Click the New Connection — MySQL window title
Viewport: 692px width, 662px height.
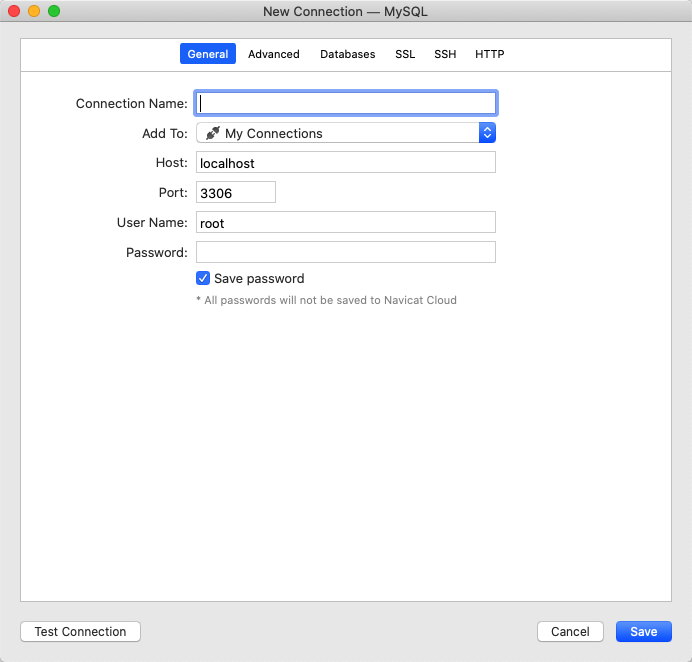(346, 11)
